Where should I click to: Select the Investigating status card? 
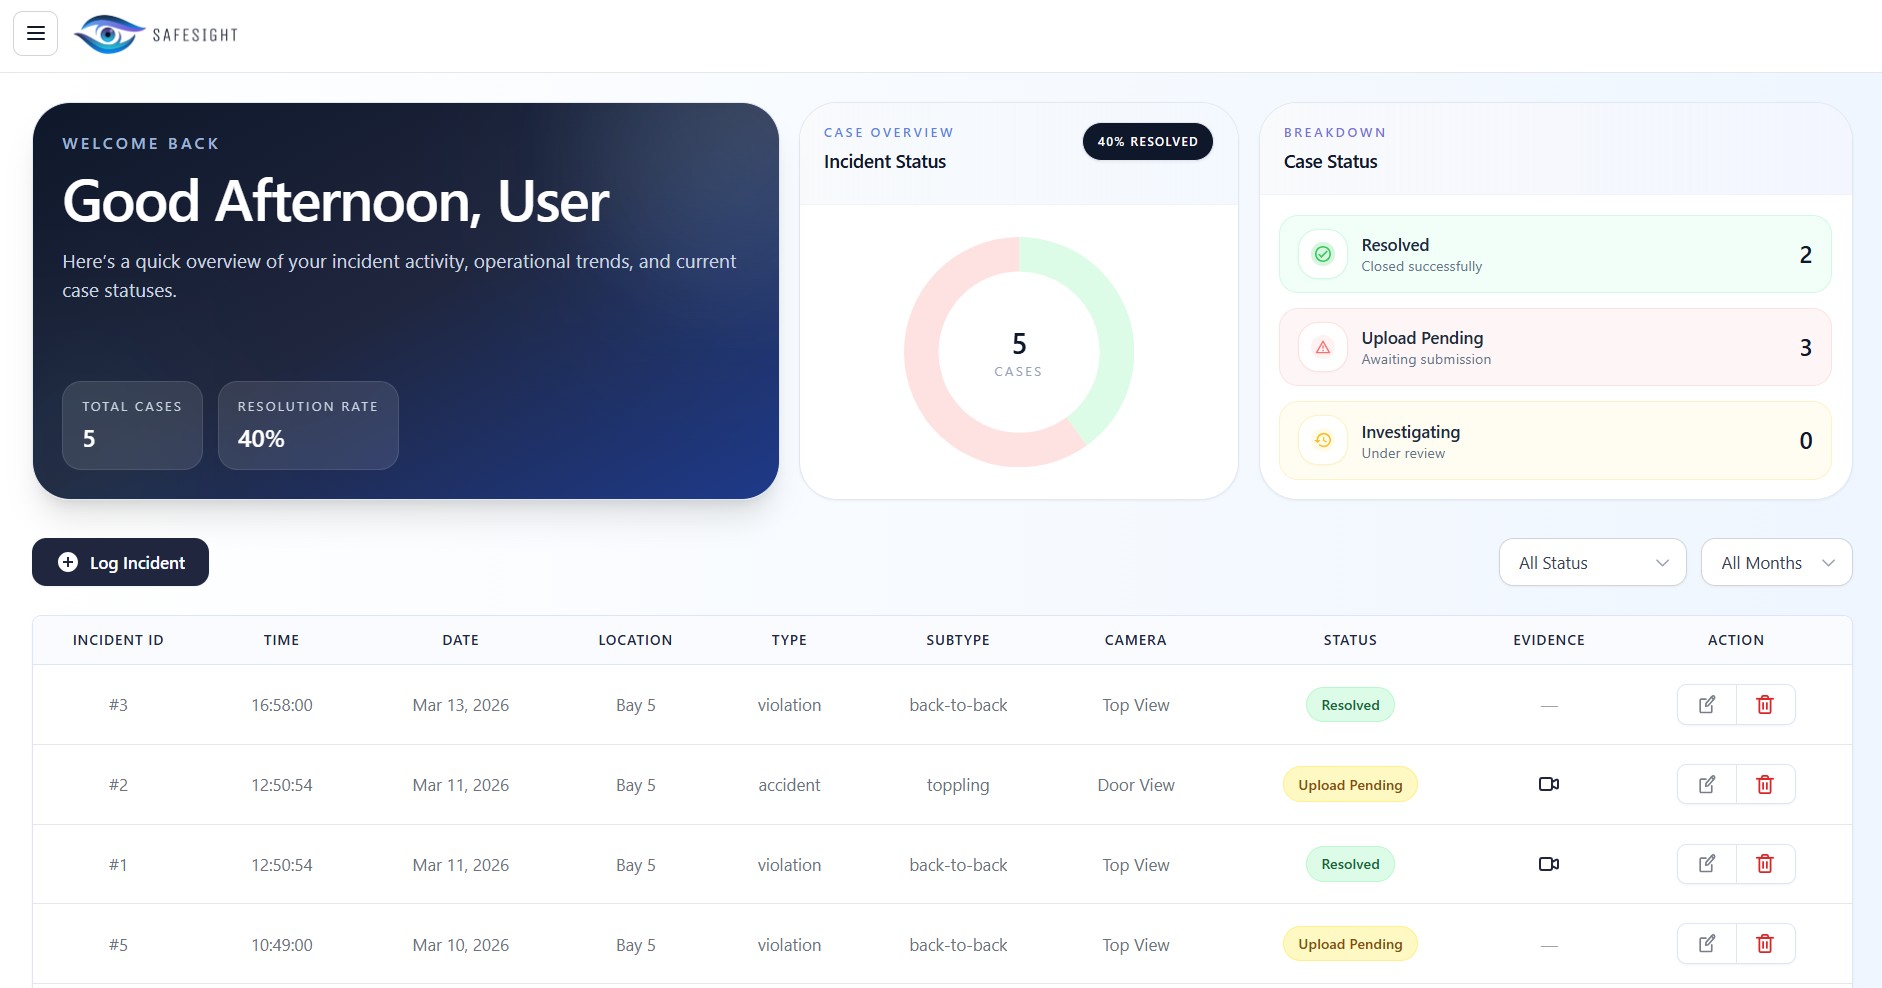coord(1555,440)
